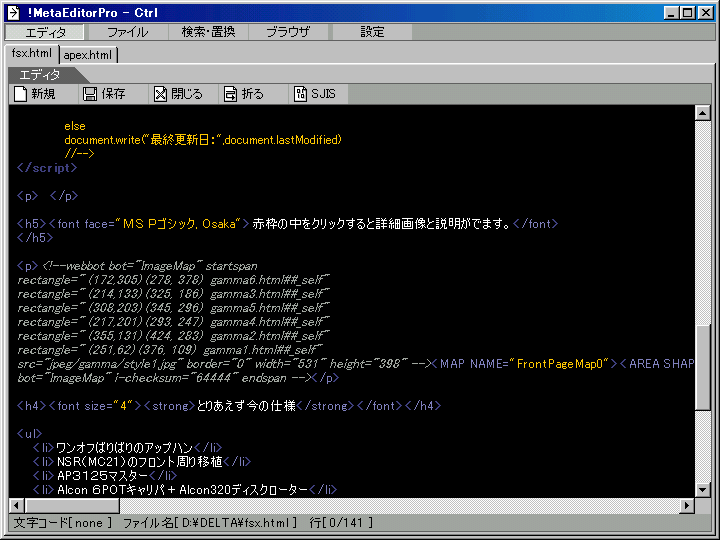The width and height of the screenshot is (720, 540).
Task: Click the 折る line wrap icon
Action: tap(230, 94)
